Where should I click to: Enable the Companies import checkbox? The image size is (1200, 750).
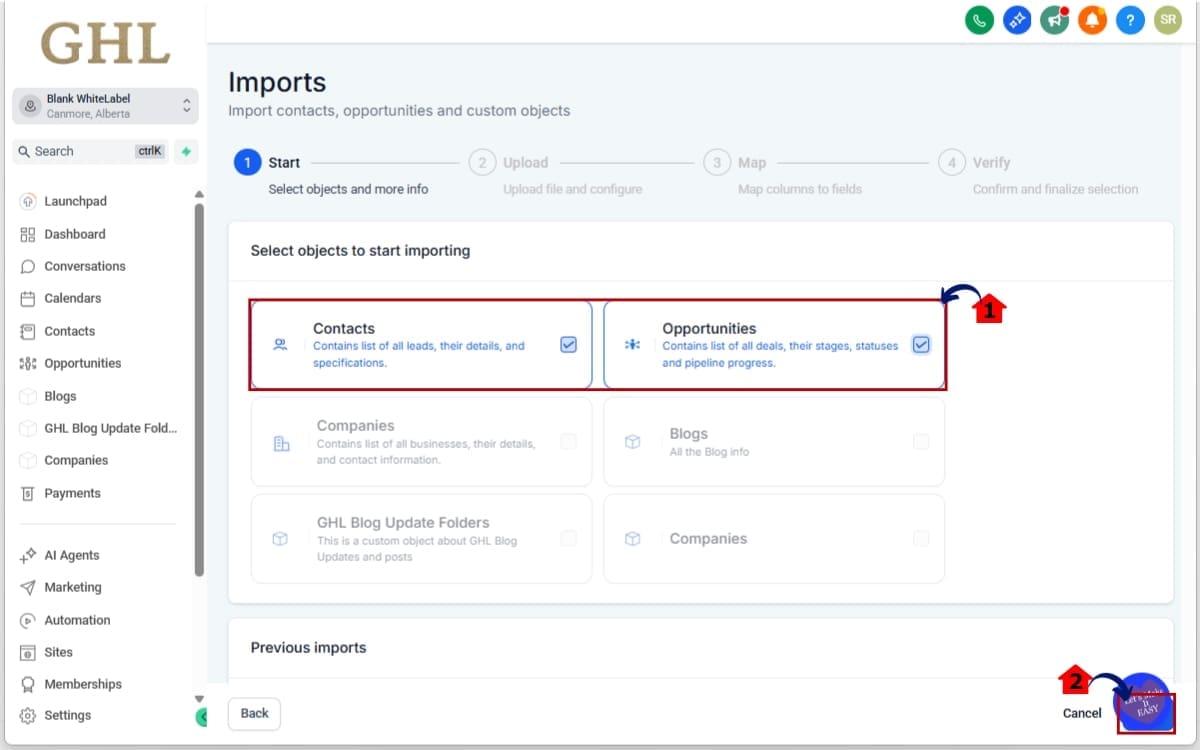[x=568, y=441]
